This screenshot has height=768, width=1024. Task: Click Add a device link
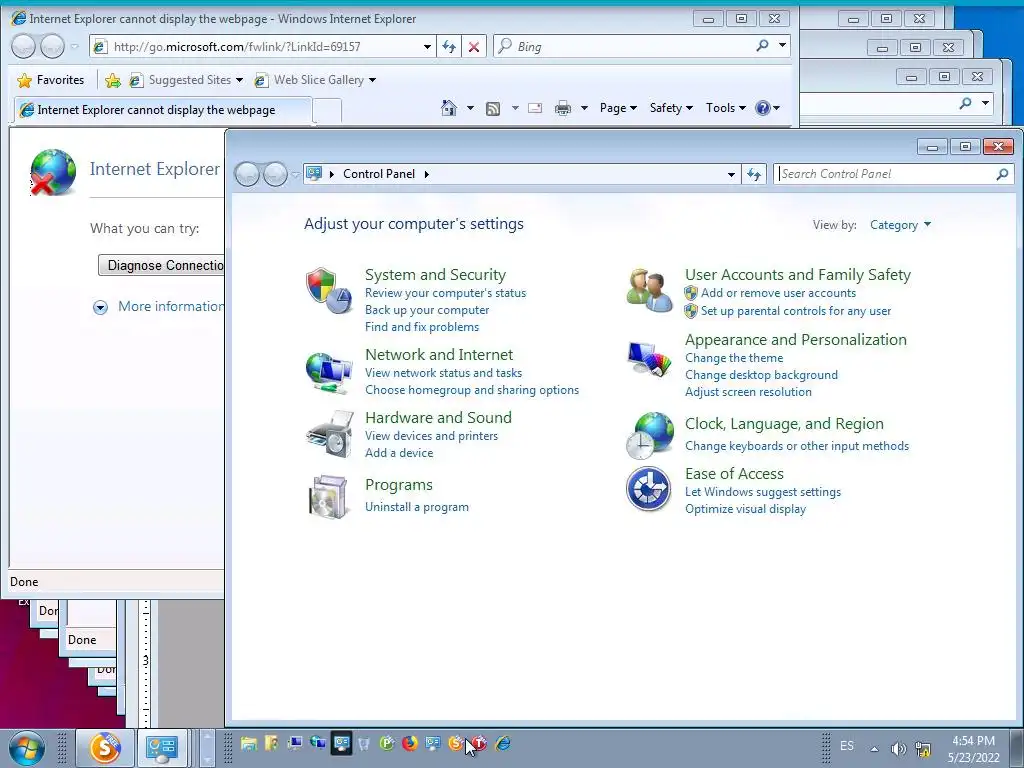(x=399, y=453)
